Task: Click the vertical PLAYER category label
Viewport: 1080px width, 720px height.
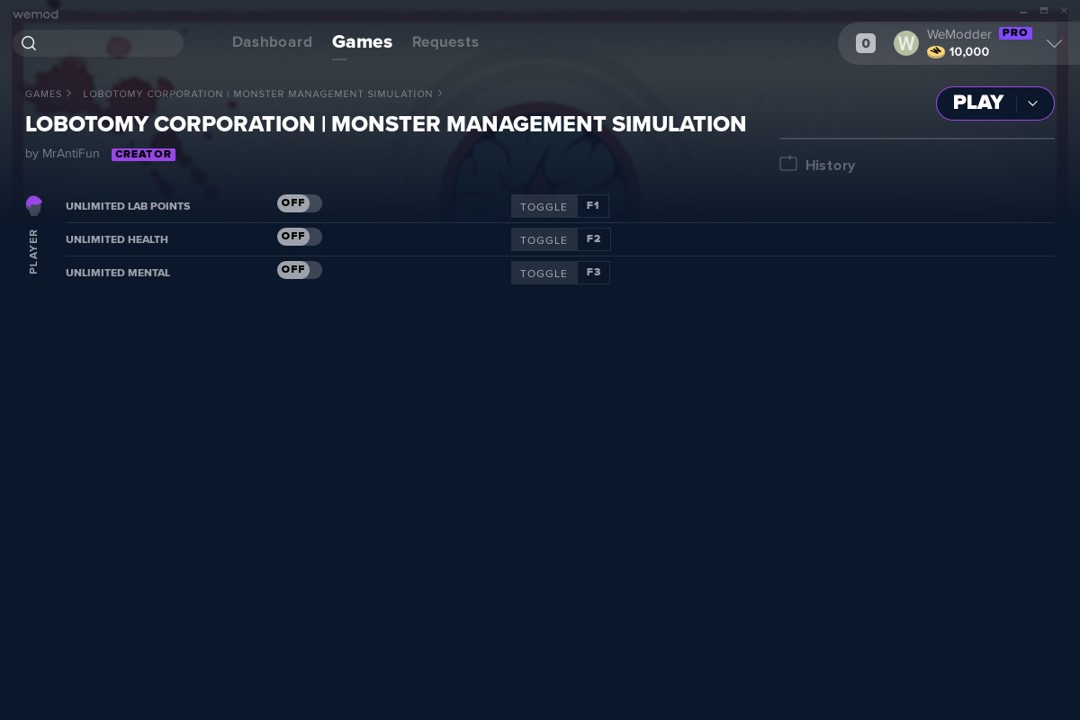Action: tap(33, 251)
